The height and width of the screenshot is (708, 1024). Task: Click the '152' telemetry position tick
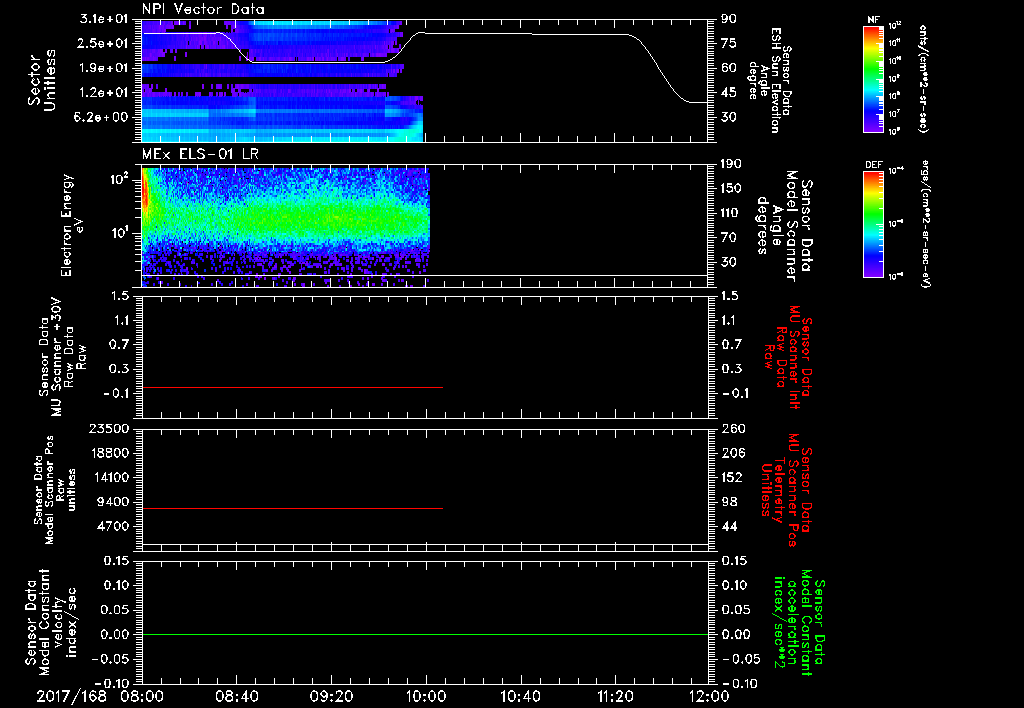[x=731, y=477]
